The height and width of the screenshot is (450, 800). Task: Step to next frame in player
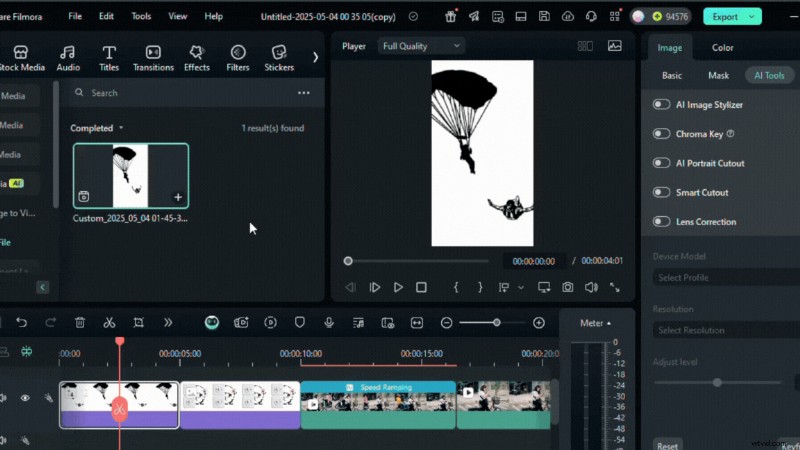coord(374,288)
